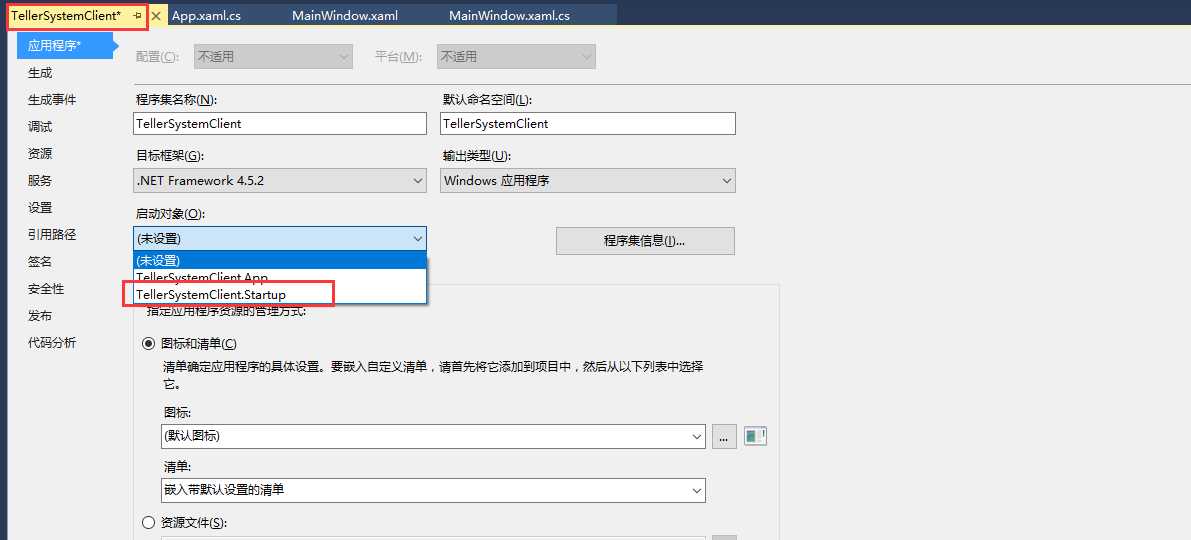This screenshot has height=540, width=1191.
Task: Select the TellerSystemClient project properties tab
Action: (x=66, y=15)
